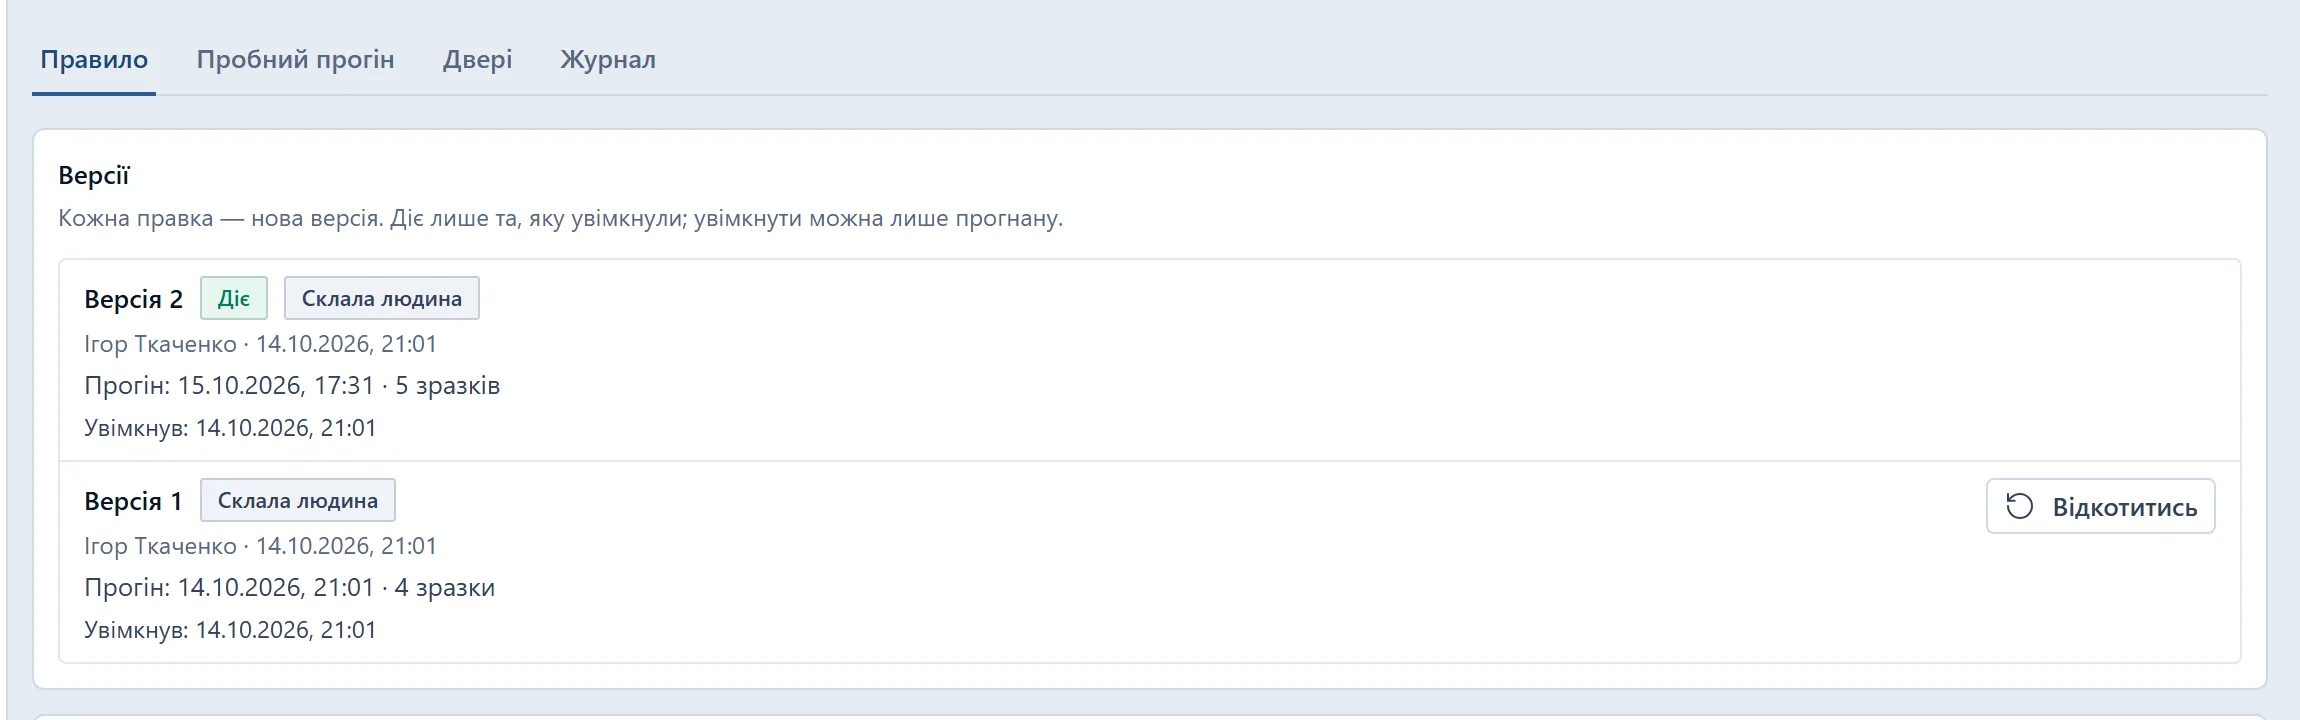Screen dimensions: 2300x720
Task: Click the rollback arrow icon in Відкотитись
Action: pos(2019,506)
